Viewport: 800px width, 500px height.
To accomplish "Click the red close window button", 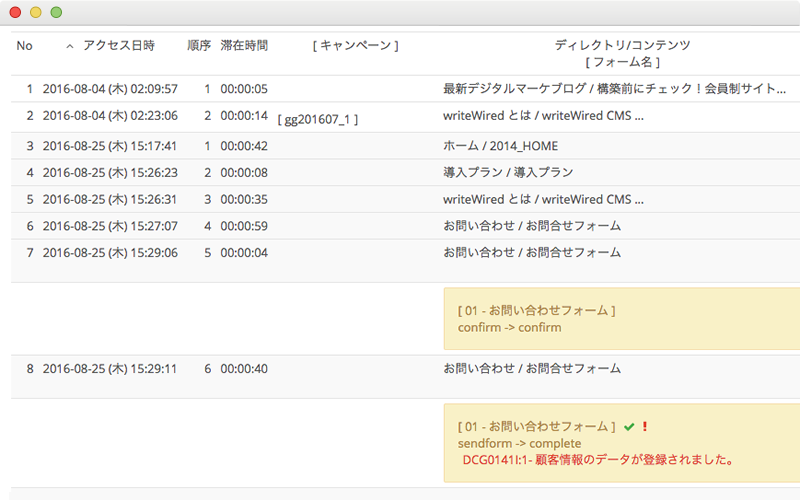I will 15,12.
